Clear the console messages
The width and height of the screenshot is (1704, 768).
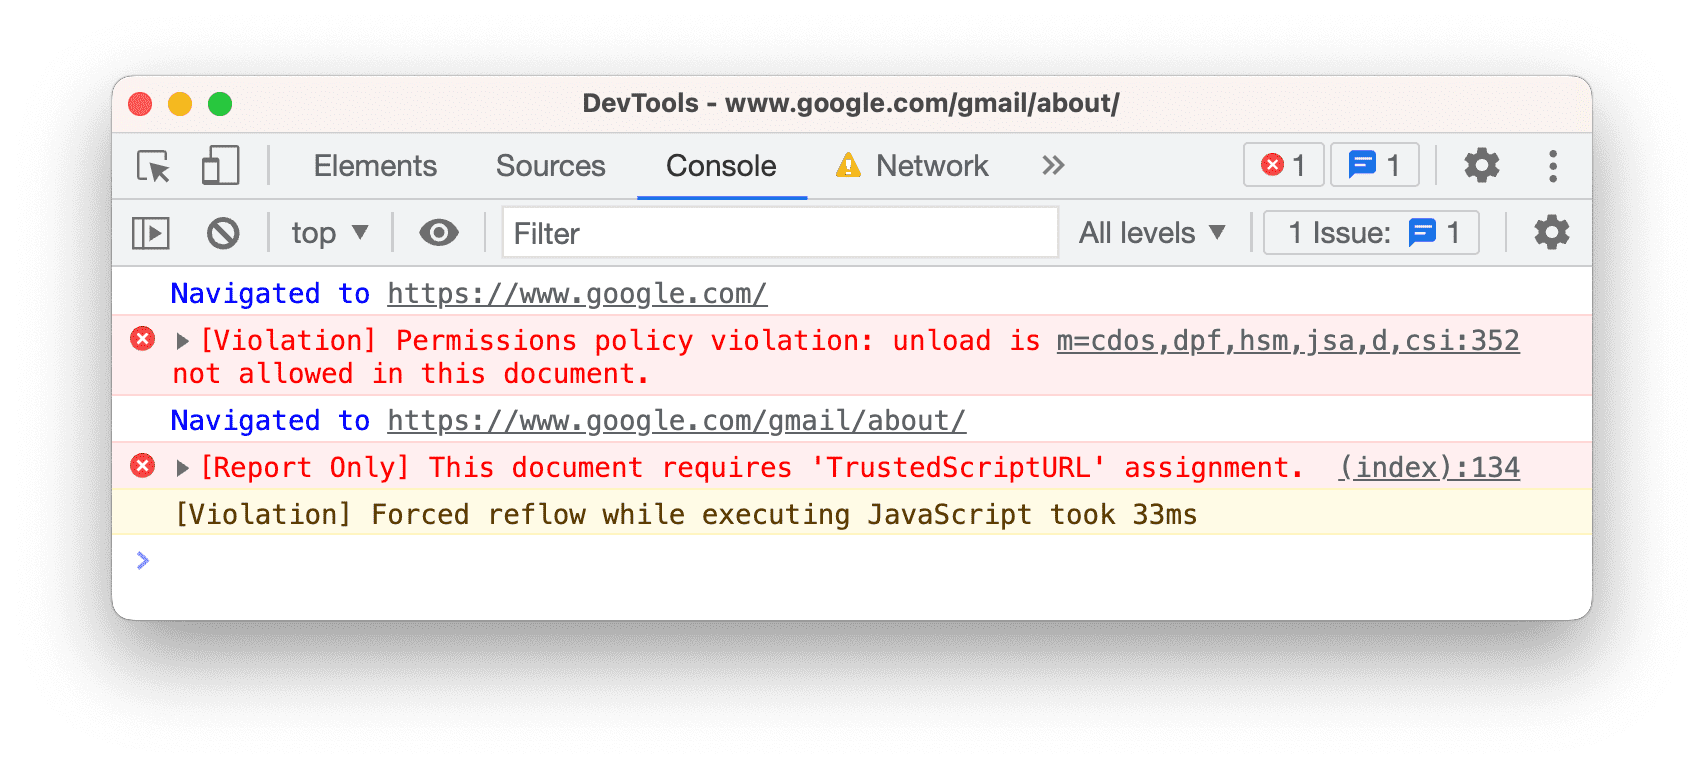(224, 232)
